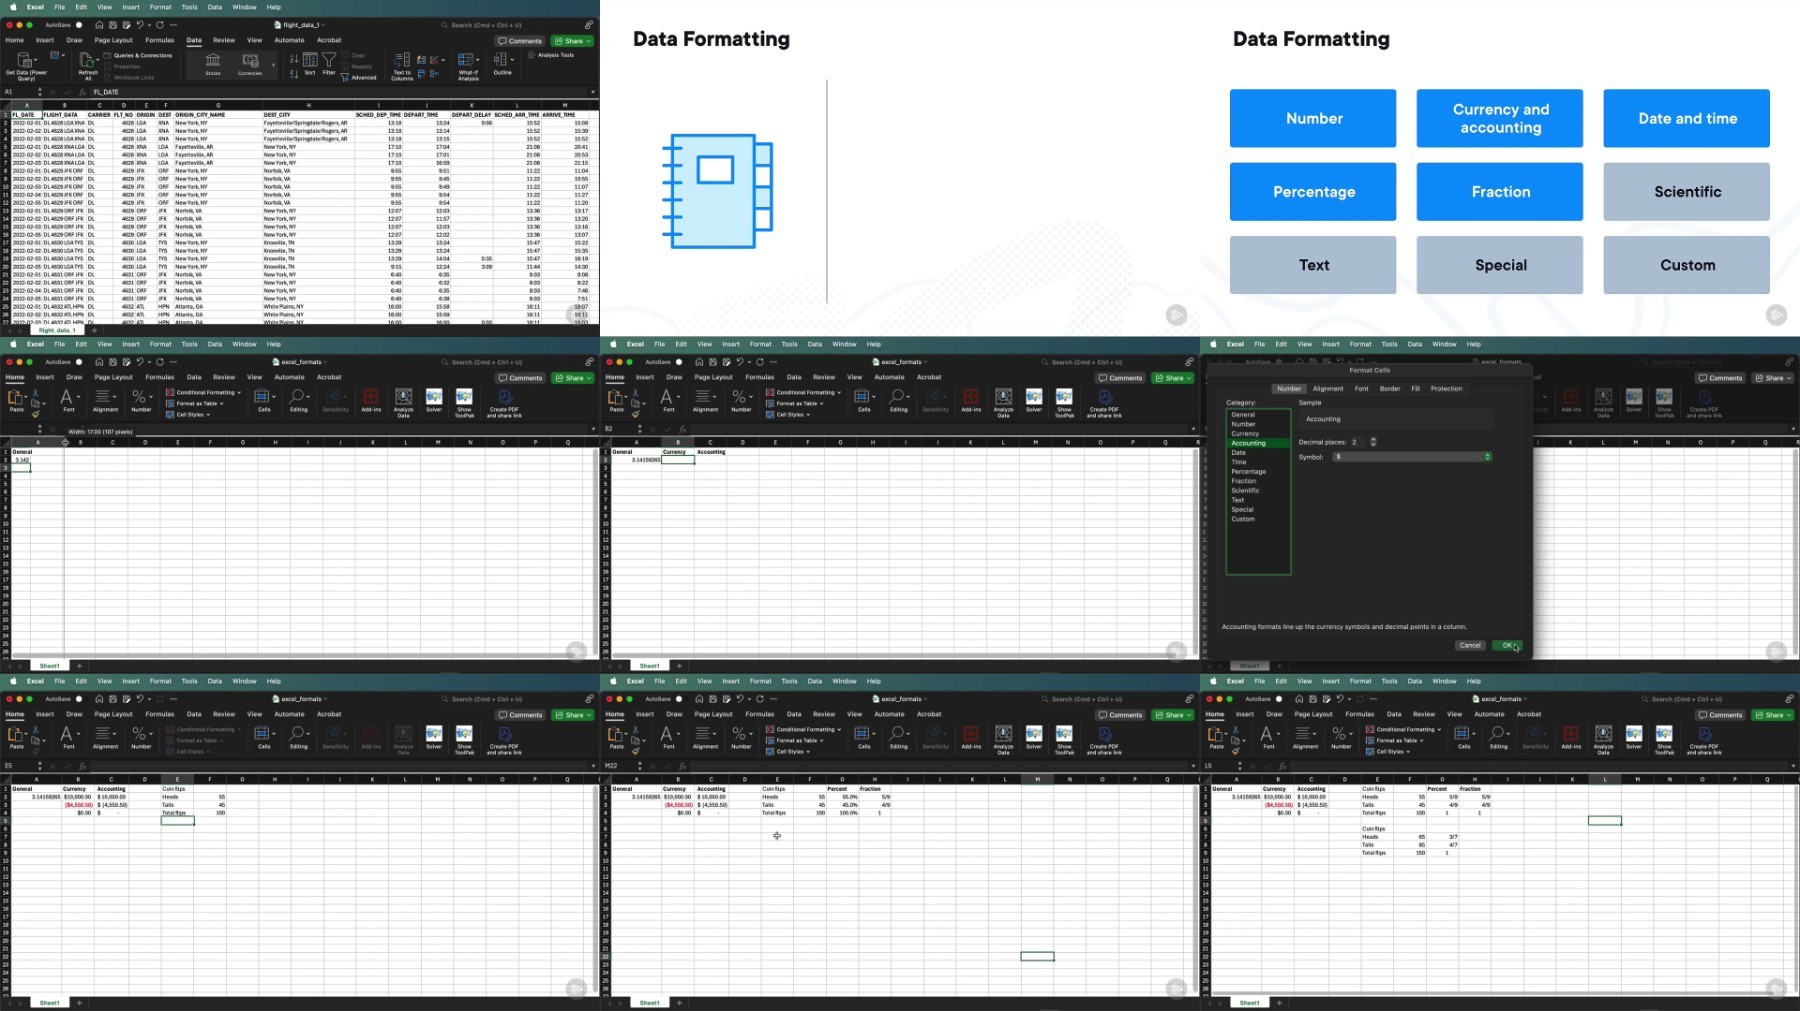Select Currency category in Format Cells list

(x=1246, y=434)
